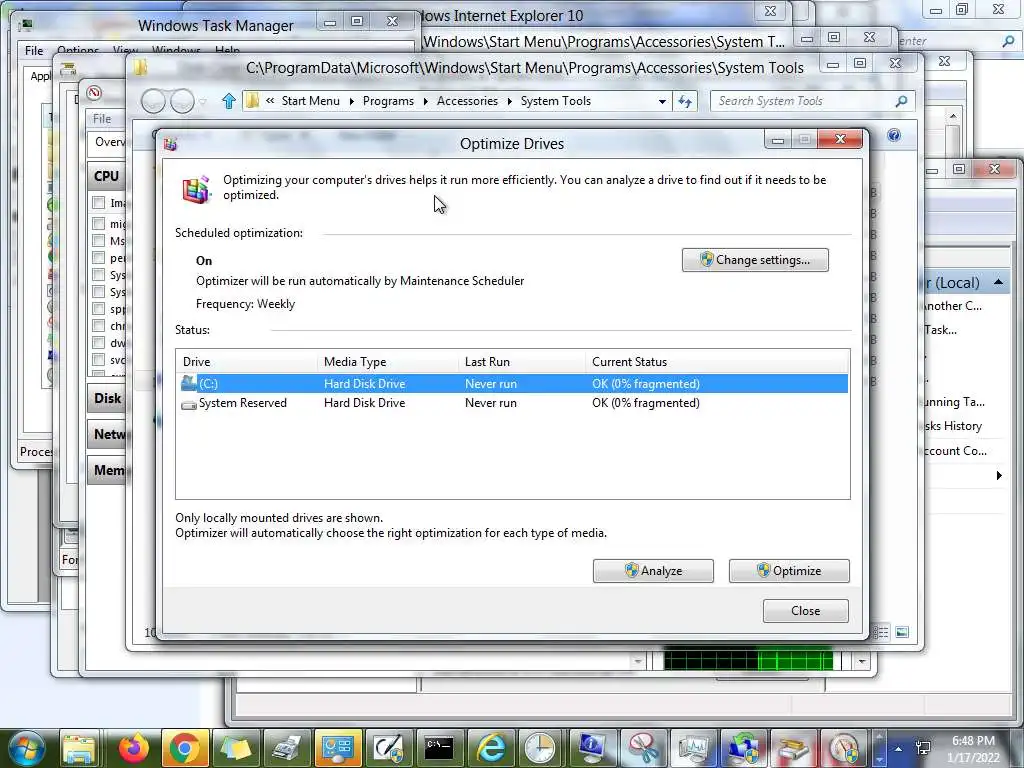The height and width of the screenshot is (768, 1024).
Task: Show hidden icons in the notification area
Action: (899, 748)
